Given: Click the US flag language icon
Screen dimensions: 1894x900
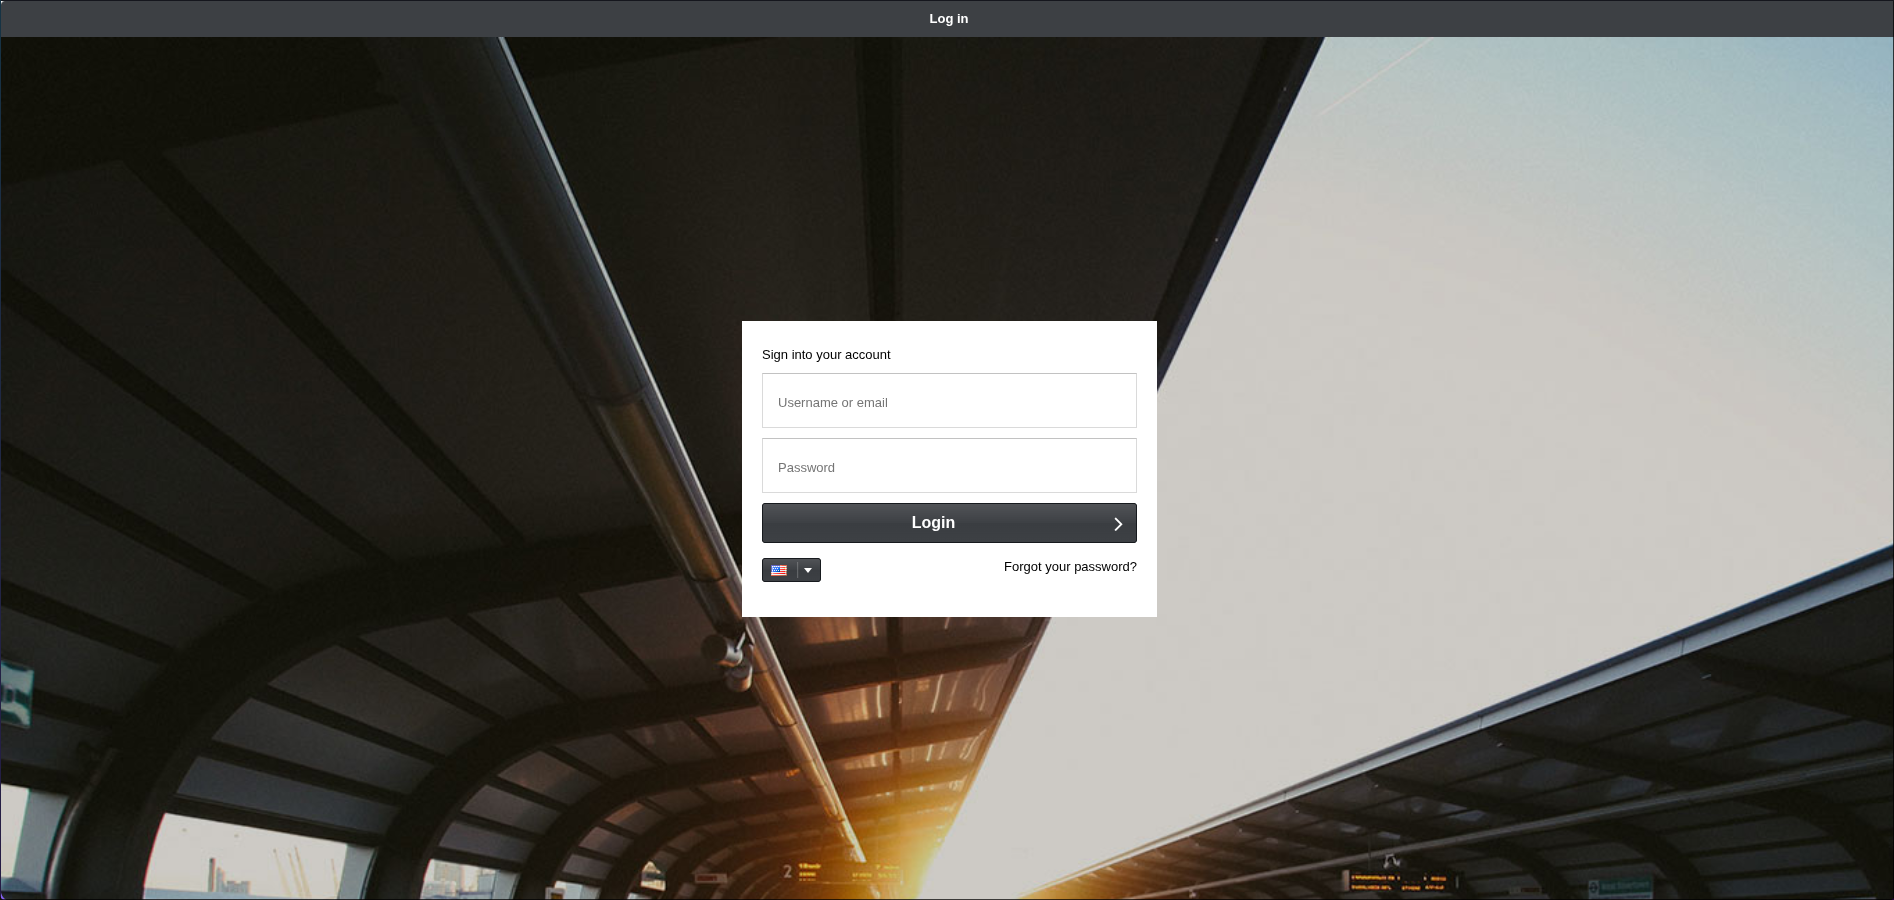Looking at the screenshot, I should [779, 570].
